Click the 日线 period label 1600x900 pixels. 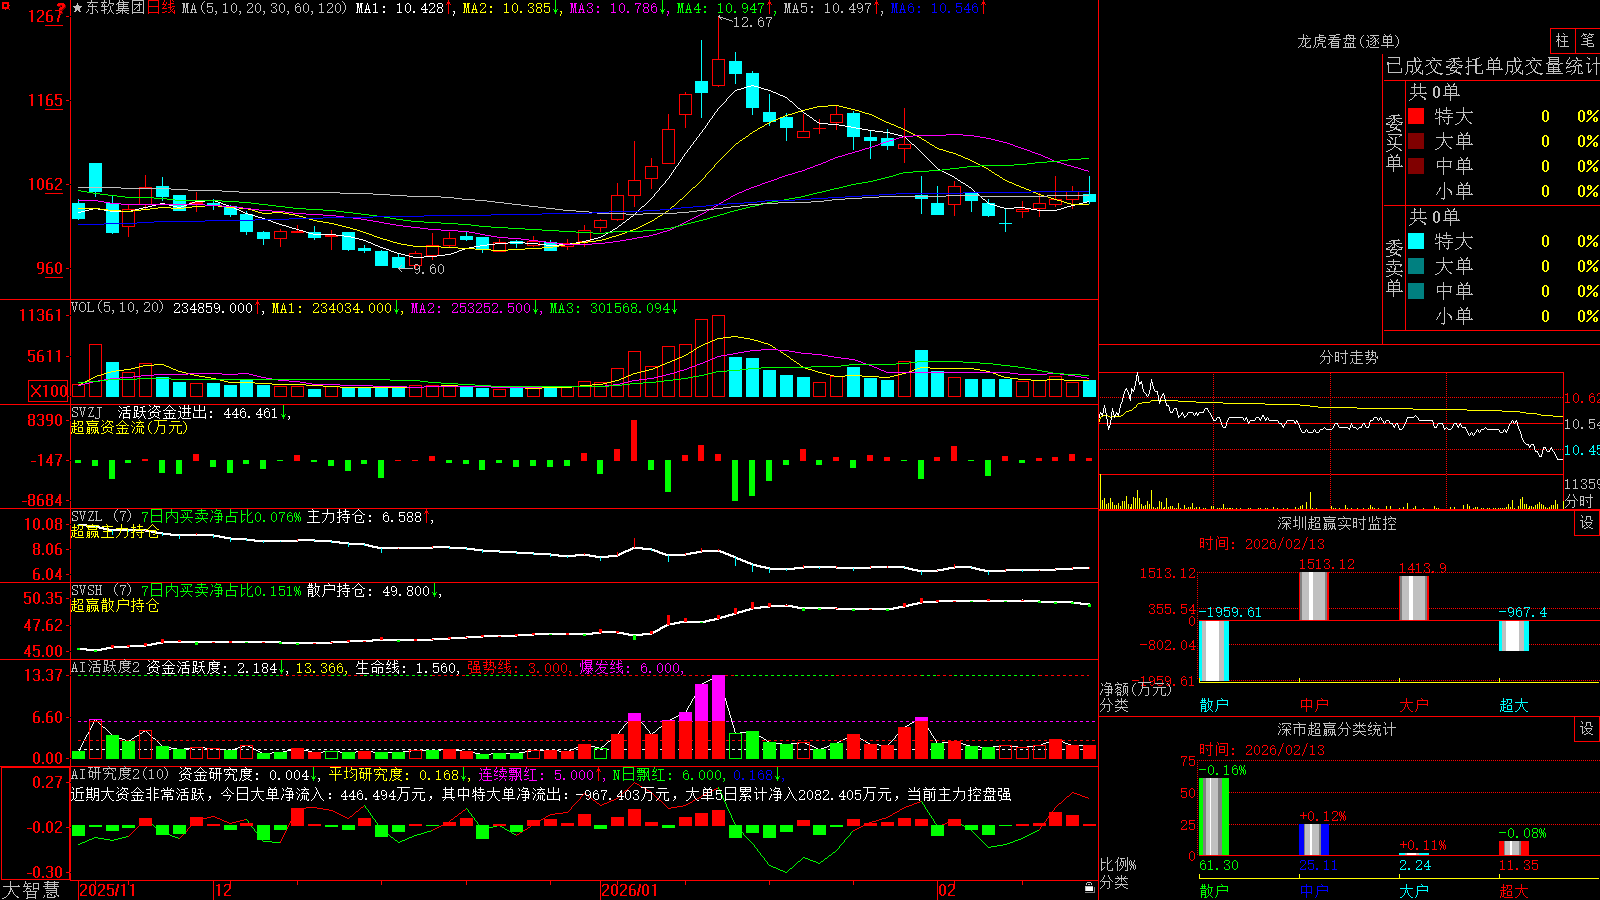coord(161,8)
